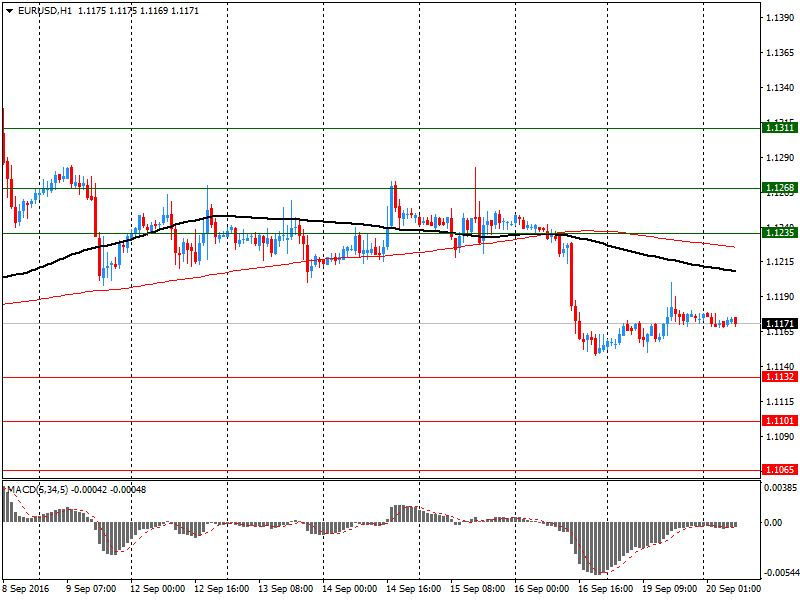This screenshot has width=800, height=600.
Task: Click the 1.1132 red support level label
Action: 780,377
